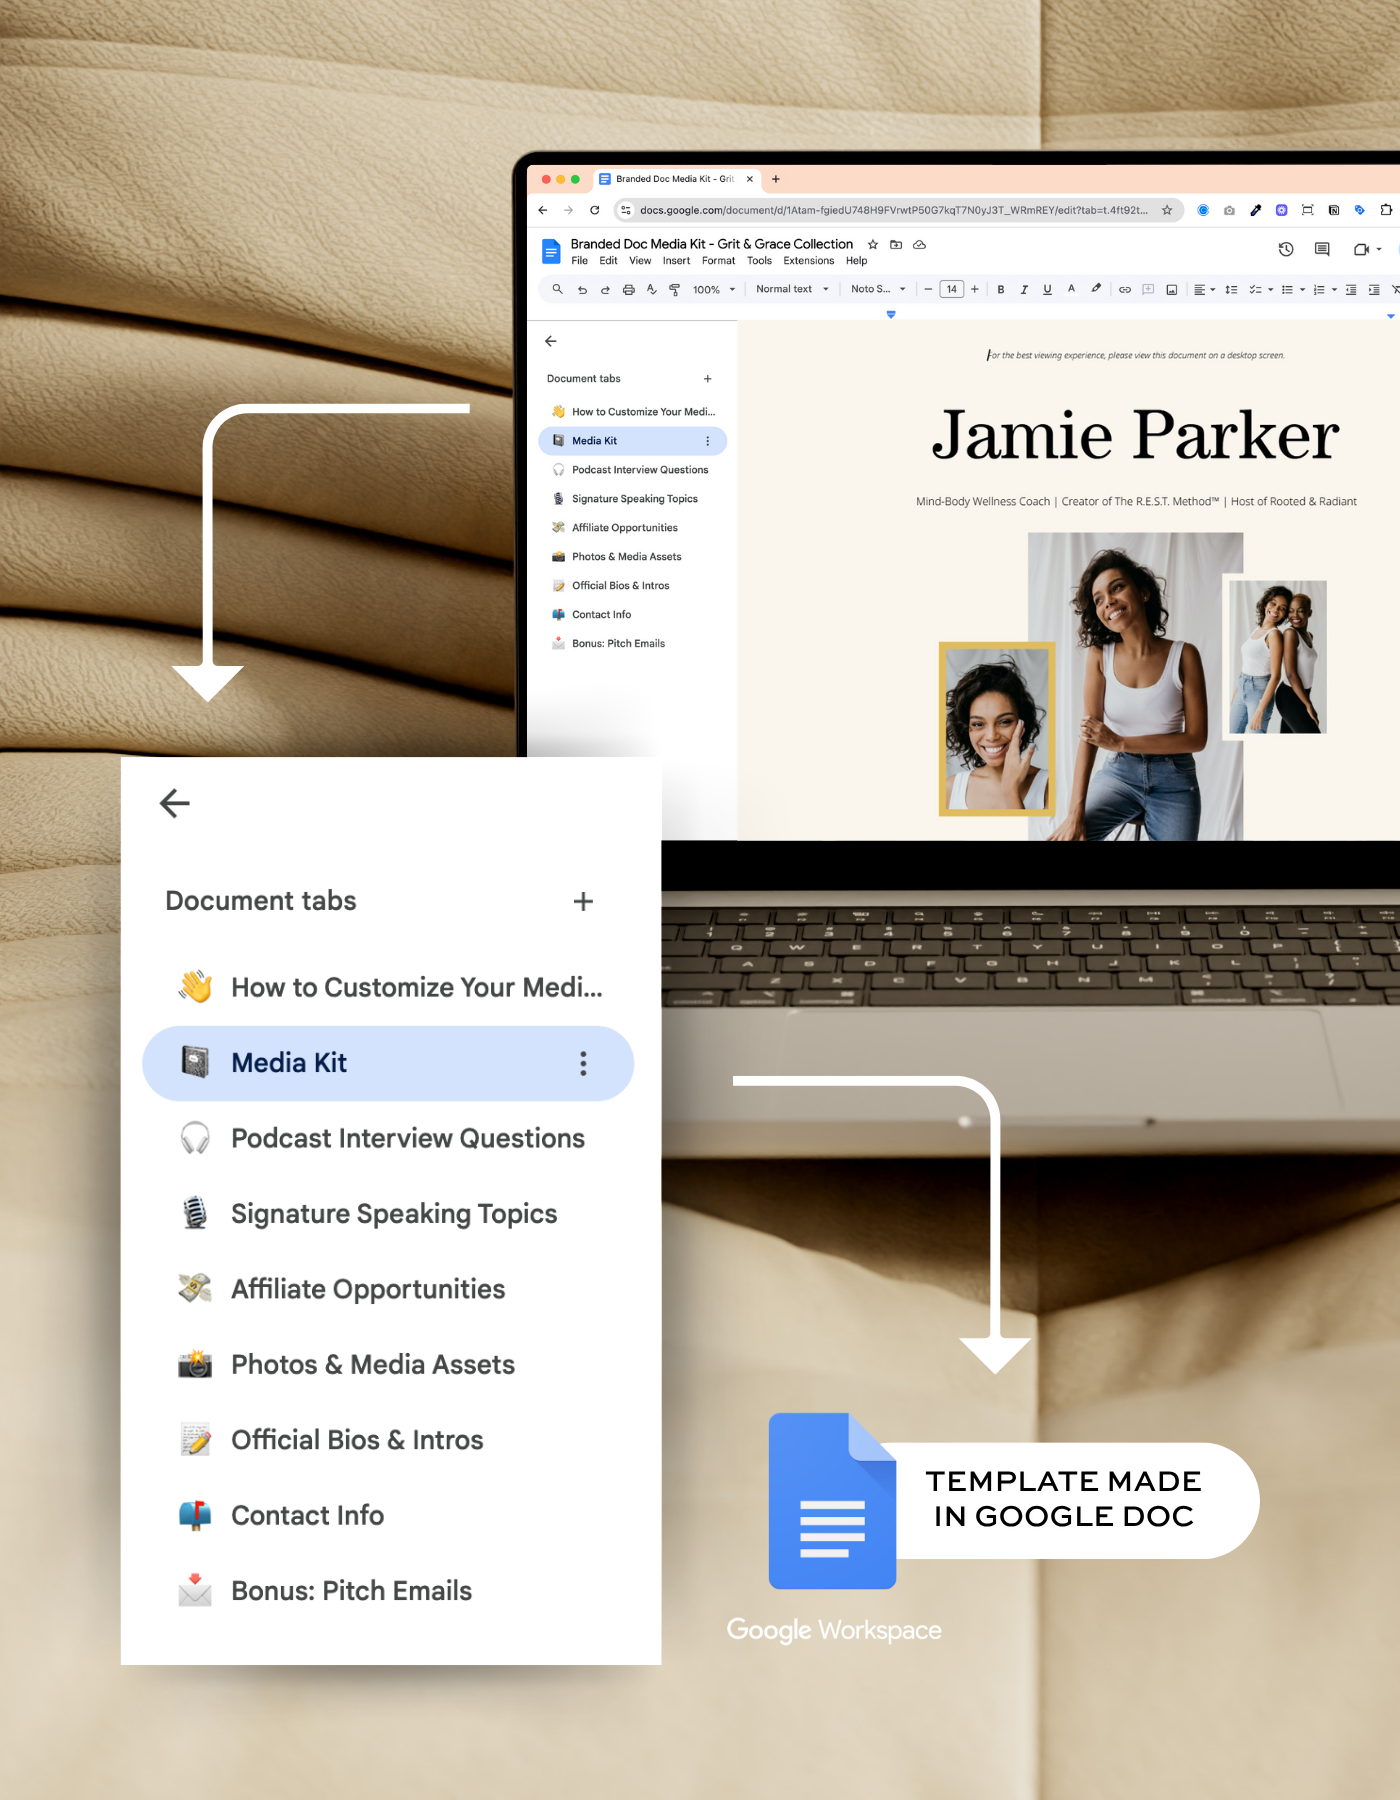This screenshot has height=1800, width=1400.
Task: Expand the Normal text style dropdown
Action: [x=792, y=289]
